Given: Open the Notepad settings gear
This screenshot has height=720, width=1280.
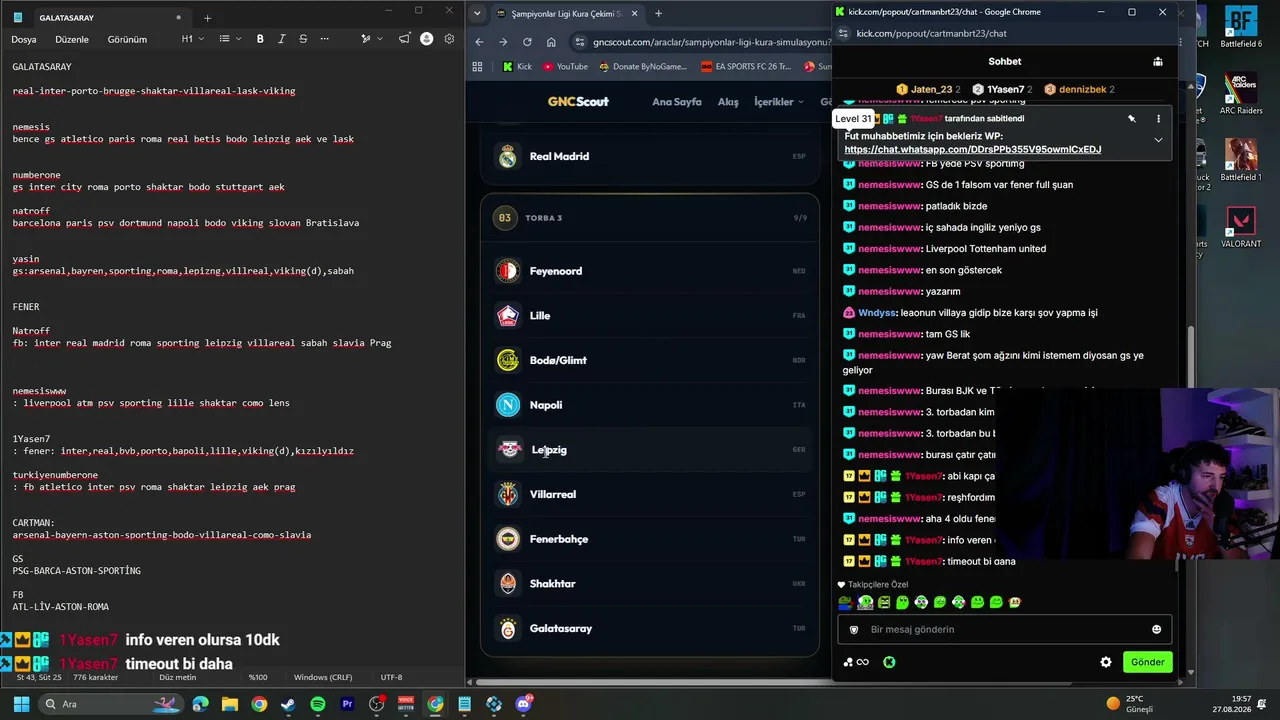Looking at the screenshot, I should point(449,39).
